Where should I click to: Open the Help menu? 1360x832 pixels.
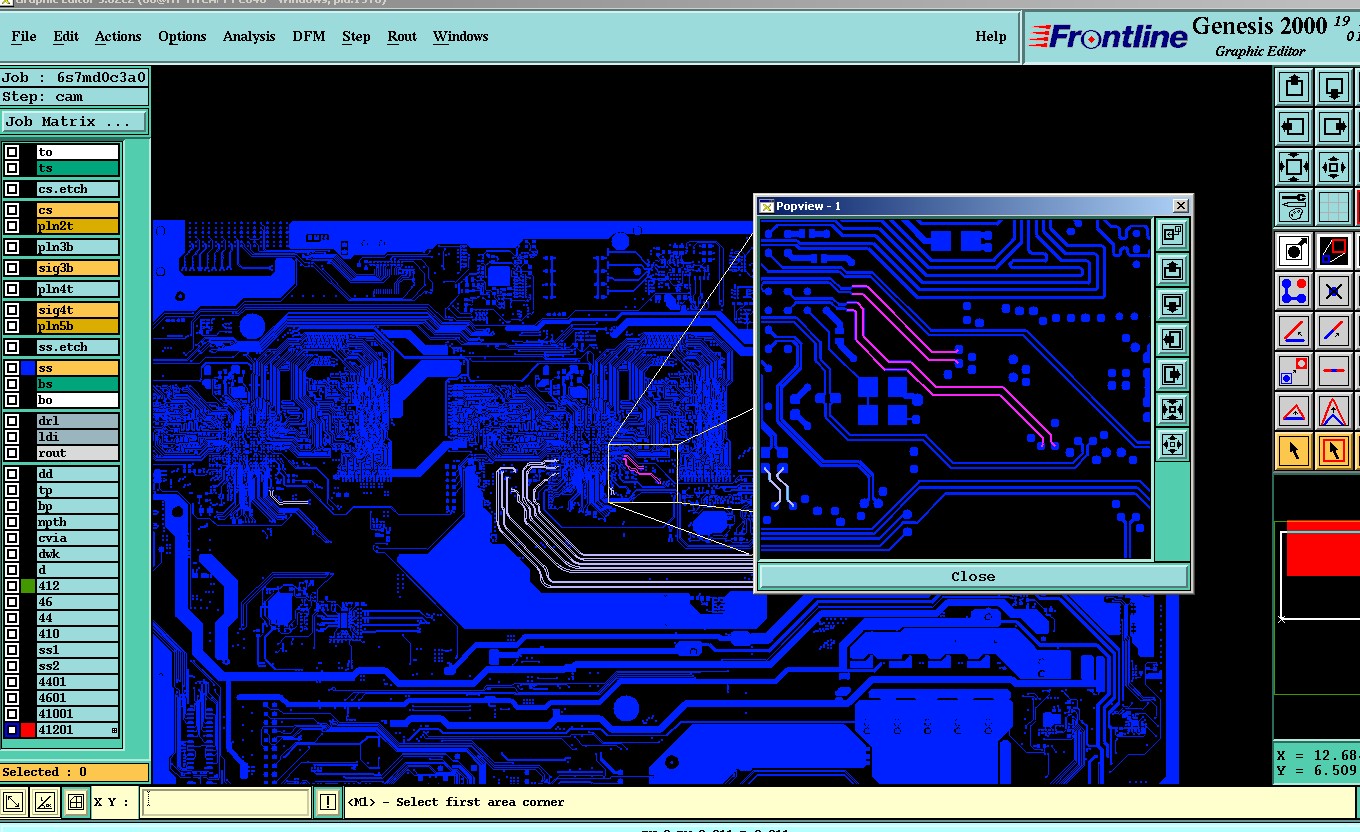tap(991, 36)
